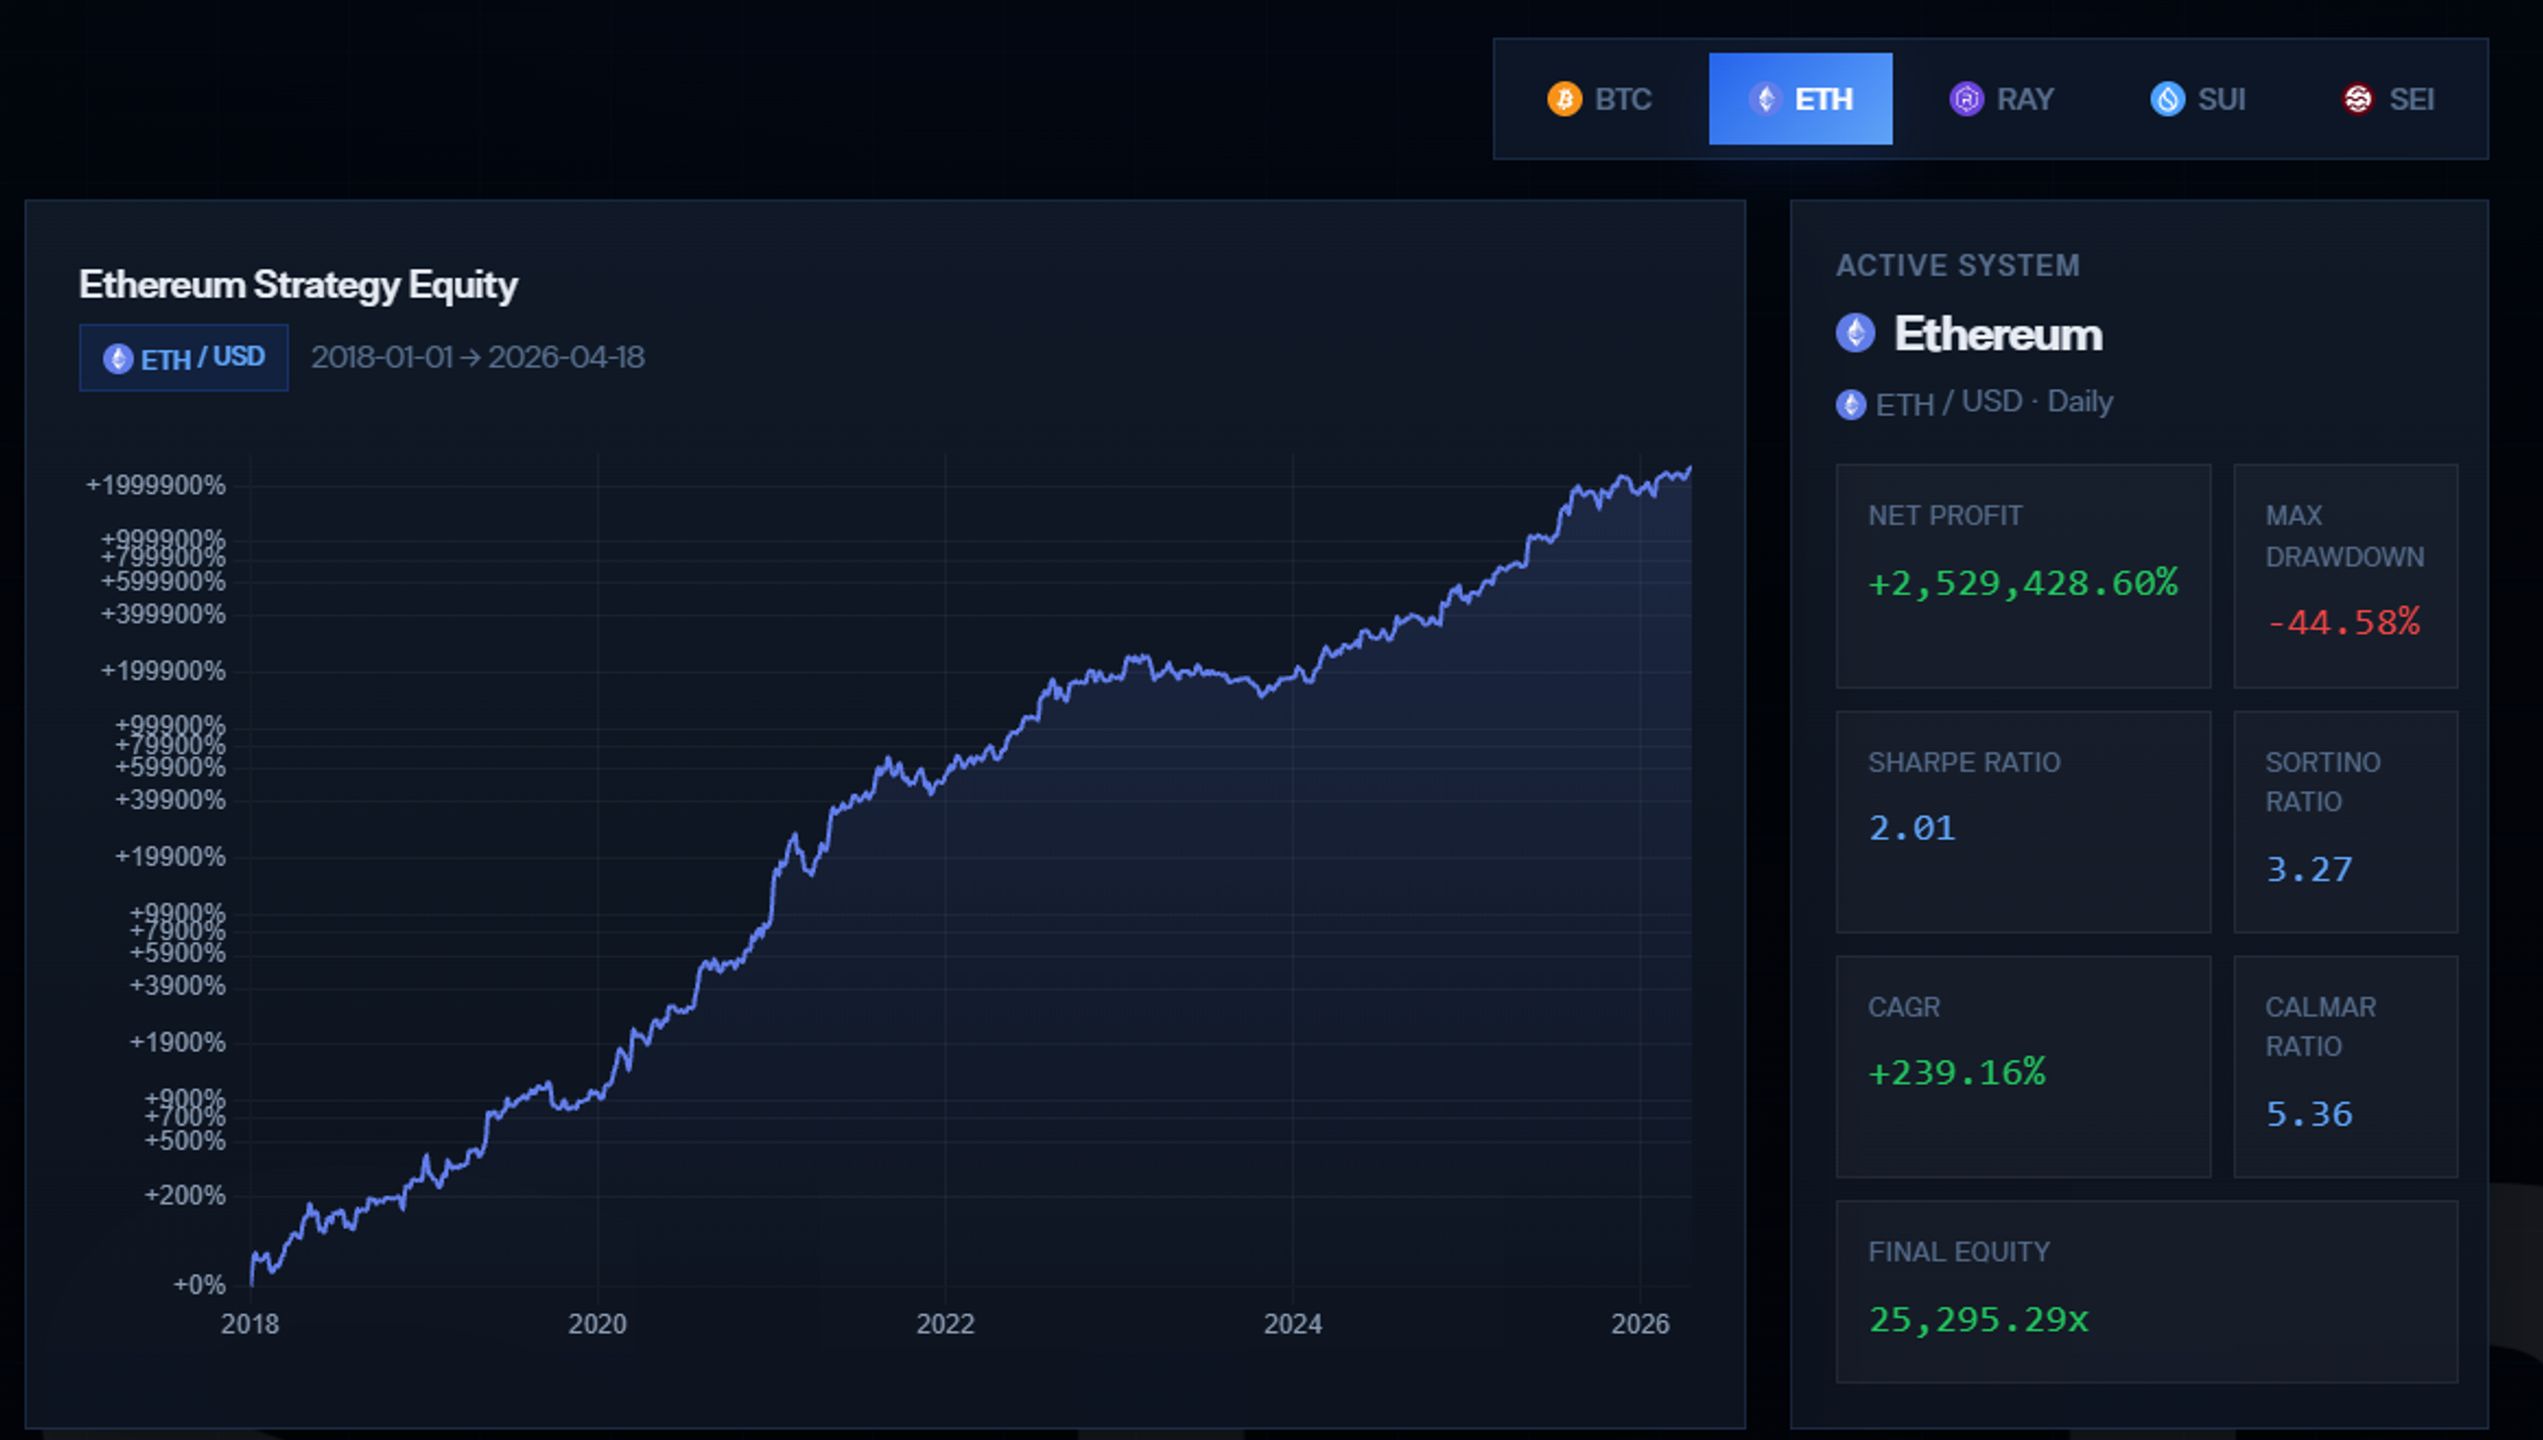This screenshot has height=1440, width=2543.
Task: Click the purple Raydium icon
Action: (x=1966, y=99)
